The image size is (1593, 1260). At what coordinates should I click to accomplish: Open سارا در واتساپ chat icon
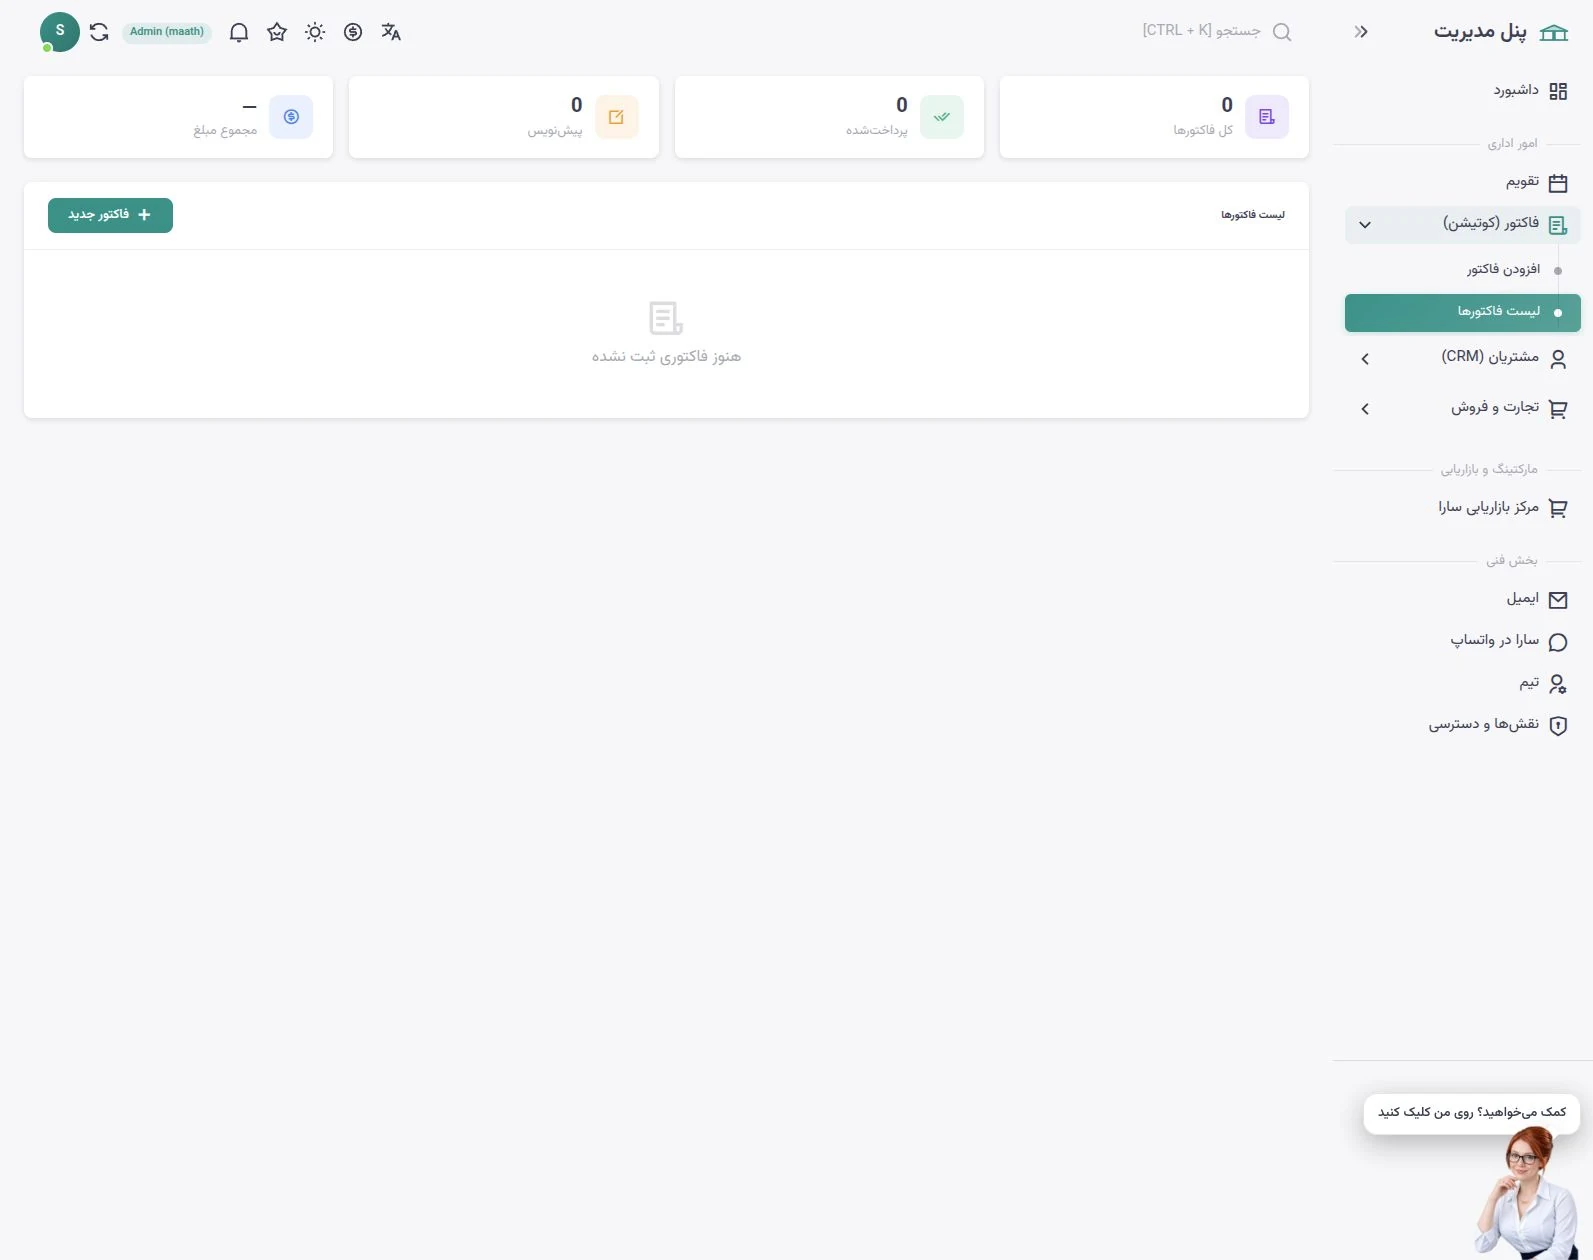click(1558, 642)
